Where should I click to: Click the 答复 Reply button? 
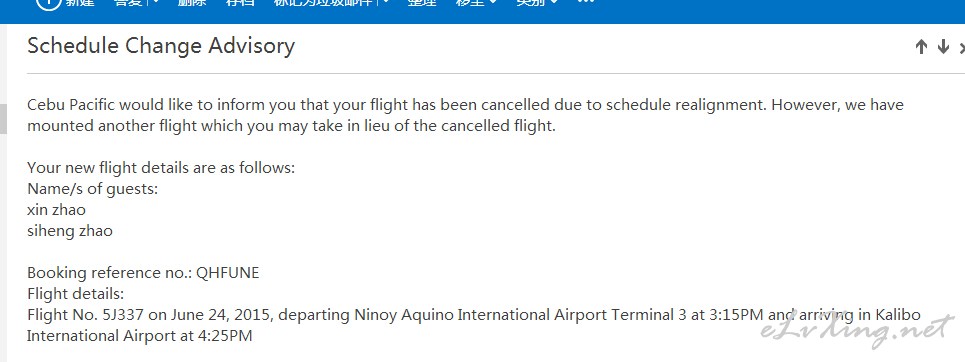tap(128, 2)
